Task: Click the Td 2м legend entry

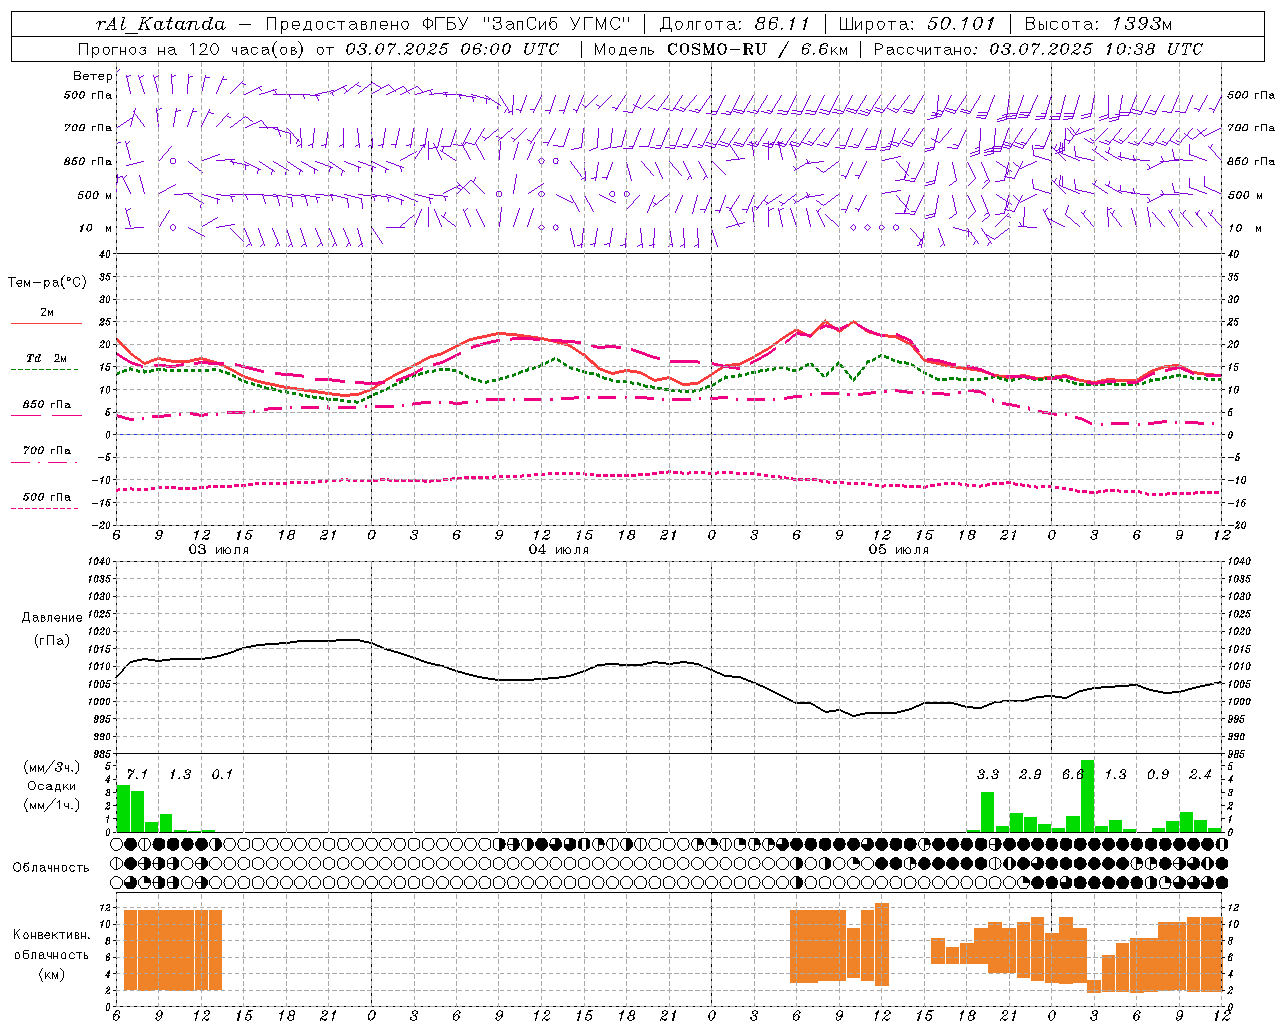Action: coord(47,358)
